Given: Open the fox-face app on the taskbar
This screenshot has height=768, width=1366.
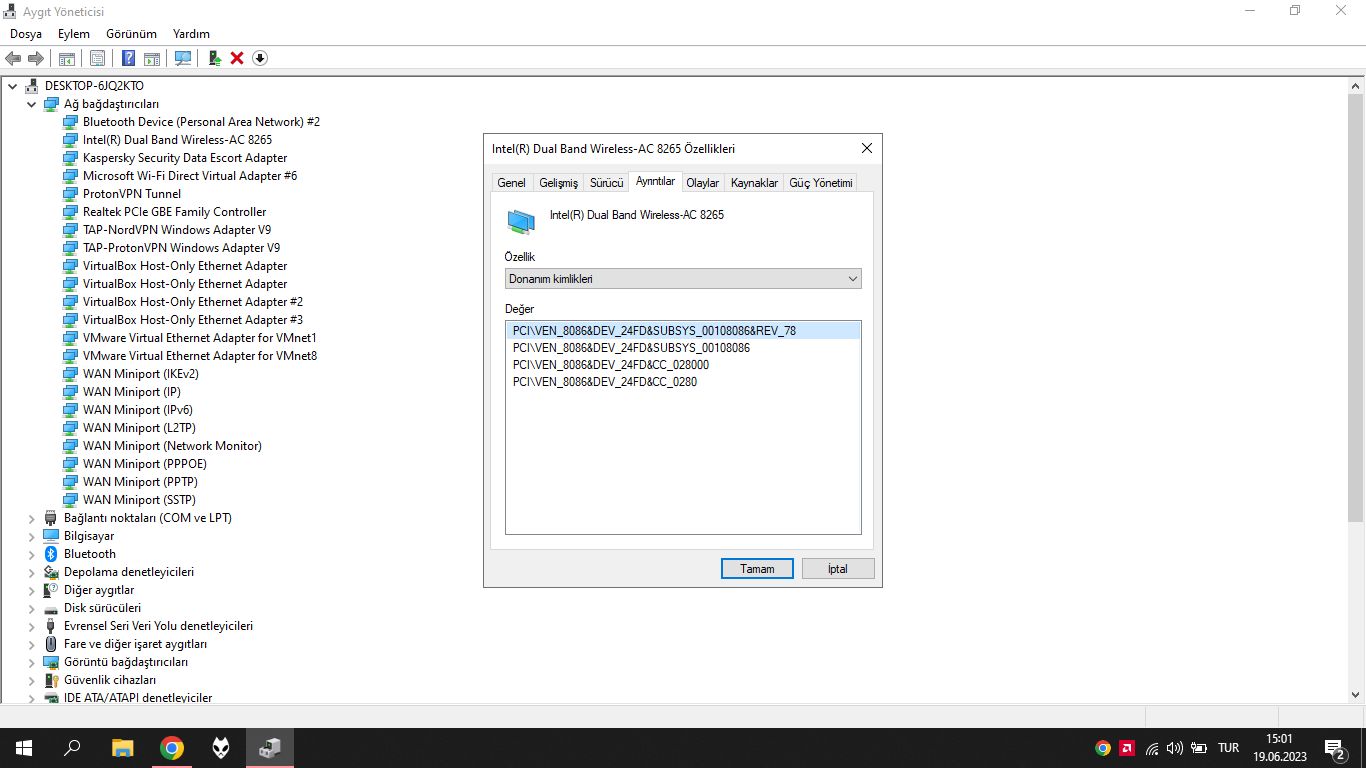Looking at the screenshot, I should 221,748.
